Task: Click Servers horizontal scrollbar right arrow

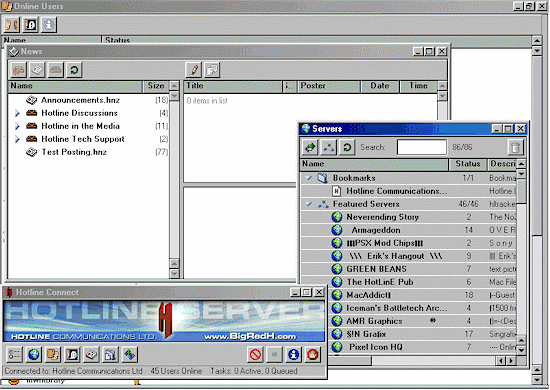Action: [511, 361]
